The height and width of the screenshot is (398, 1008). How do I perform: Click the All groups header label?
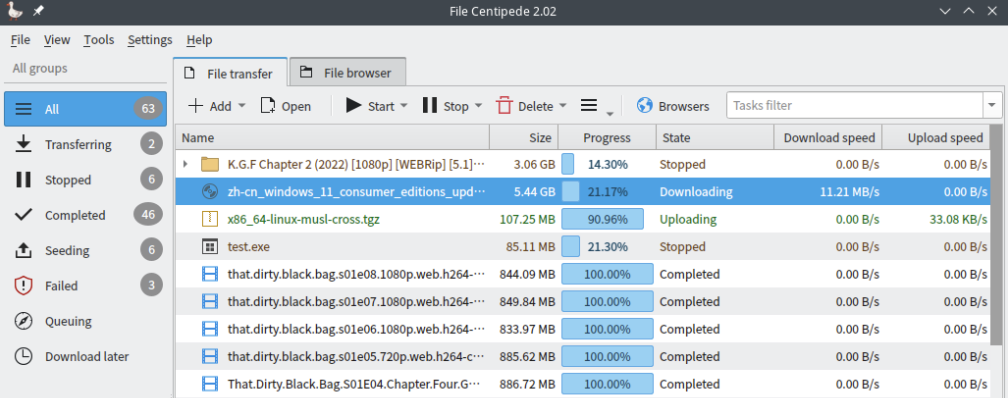tap(40, 68)
